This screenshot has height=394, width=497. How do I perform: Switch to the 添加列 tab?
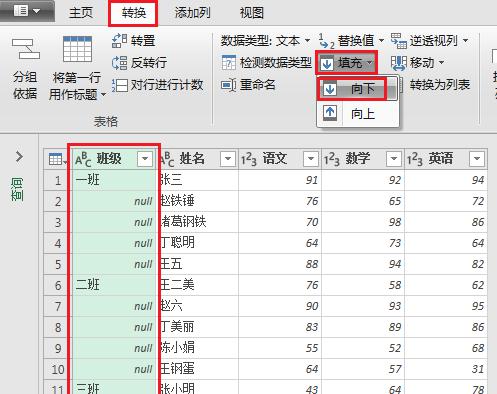[x=192, y=13]
